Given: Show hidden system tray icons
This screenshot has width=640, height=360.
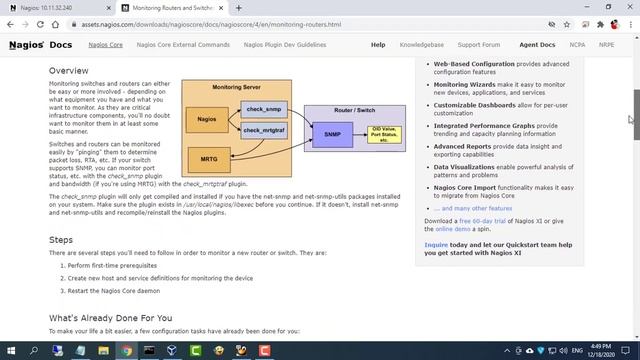Looking at the screenshot, I should (507, 351).
